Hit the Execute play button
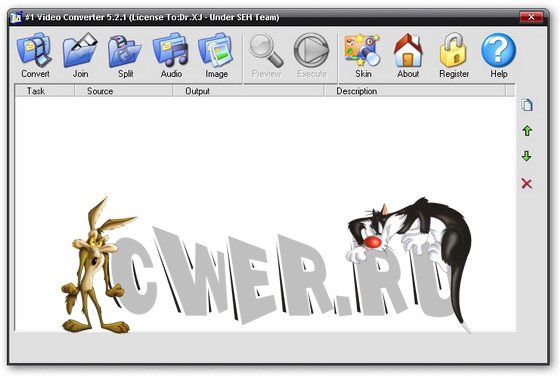The height and width of the screenshot is (376, 560). coord(311,55)
